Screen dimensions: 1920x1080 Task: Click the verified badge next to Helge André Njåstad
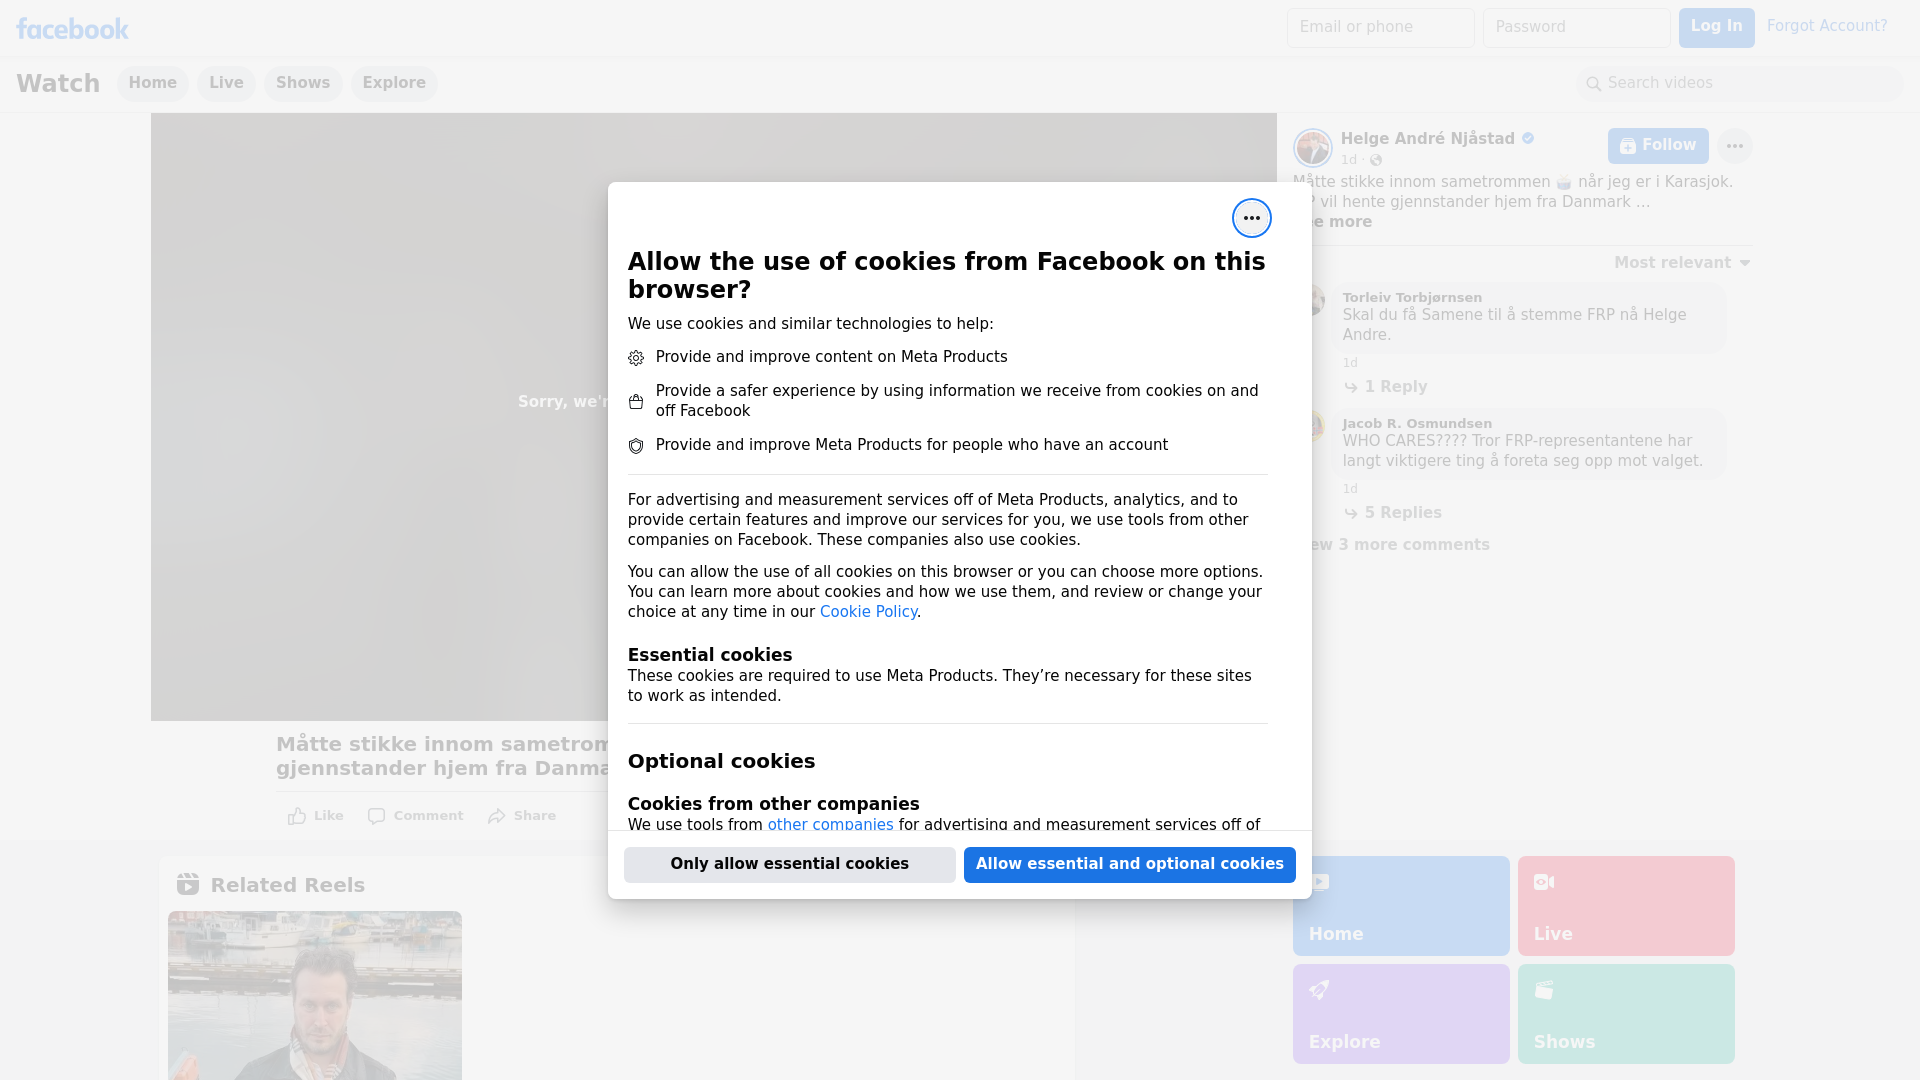click(1528, 139)
